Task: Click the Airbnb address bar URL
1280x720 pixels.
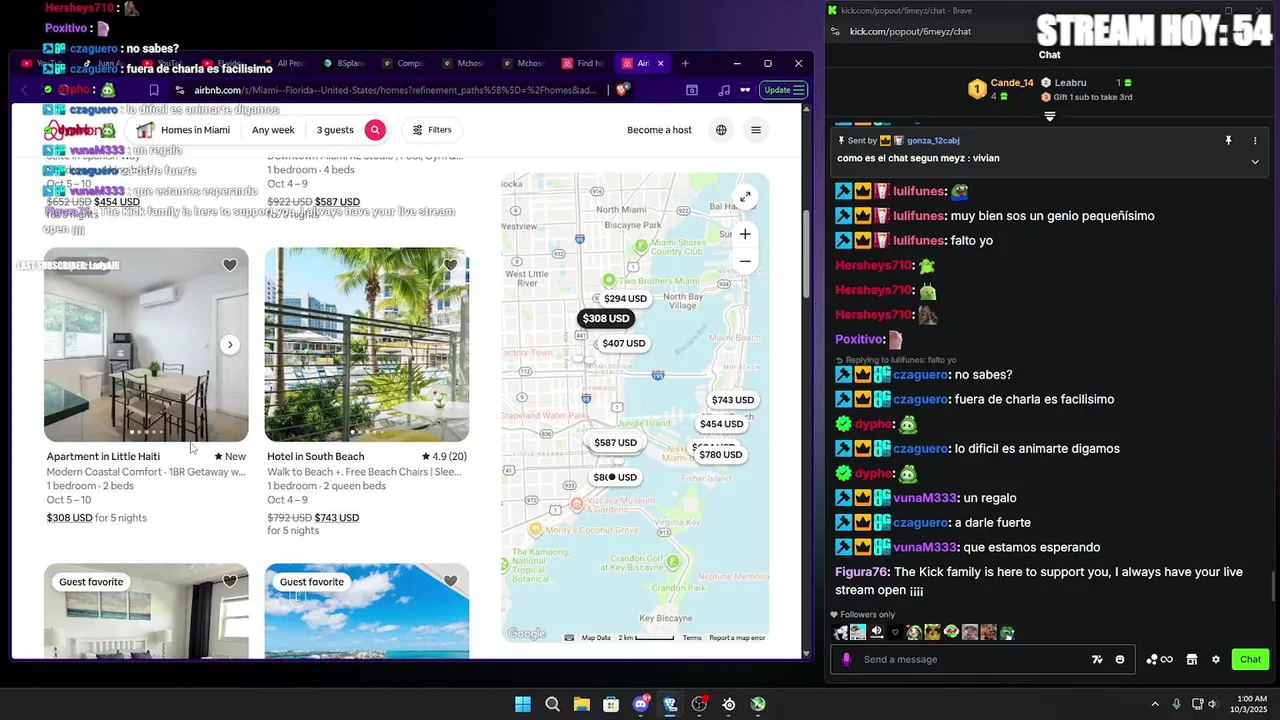Action: pos(395,90)
